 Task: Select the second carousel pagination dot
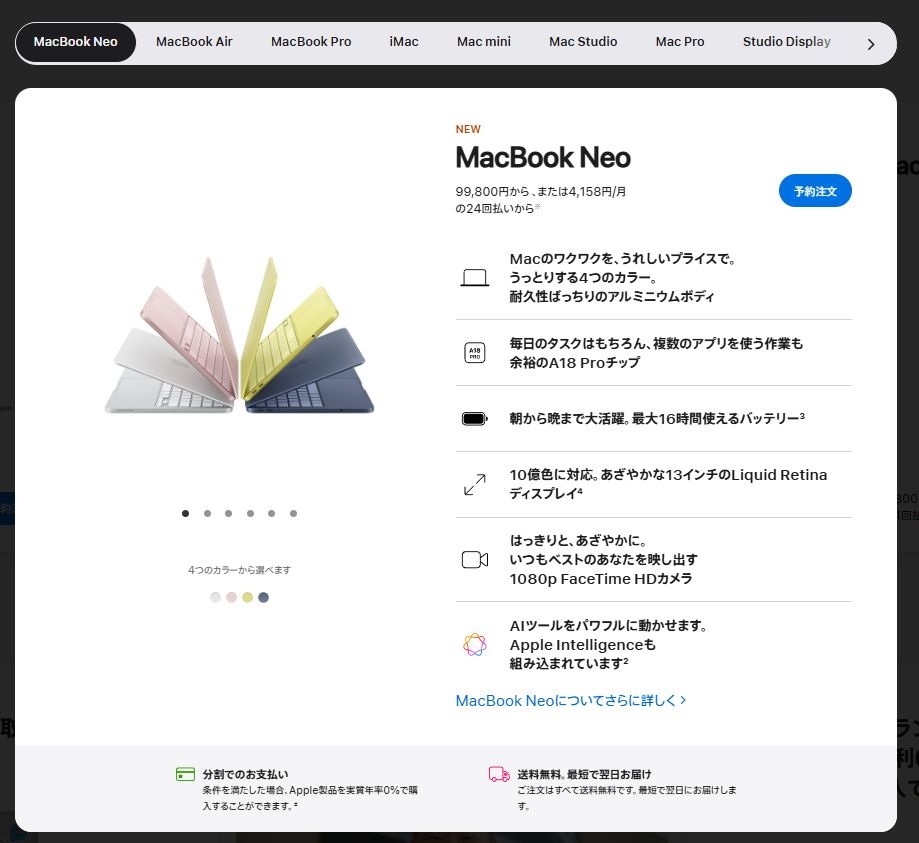coord(207,514)
